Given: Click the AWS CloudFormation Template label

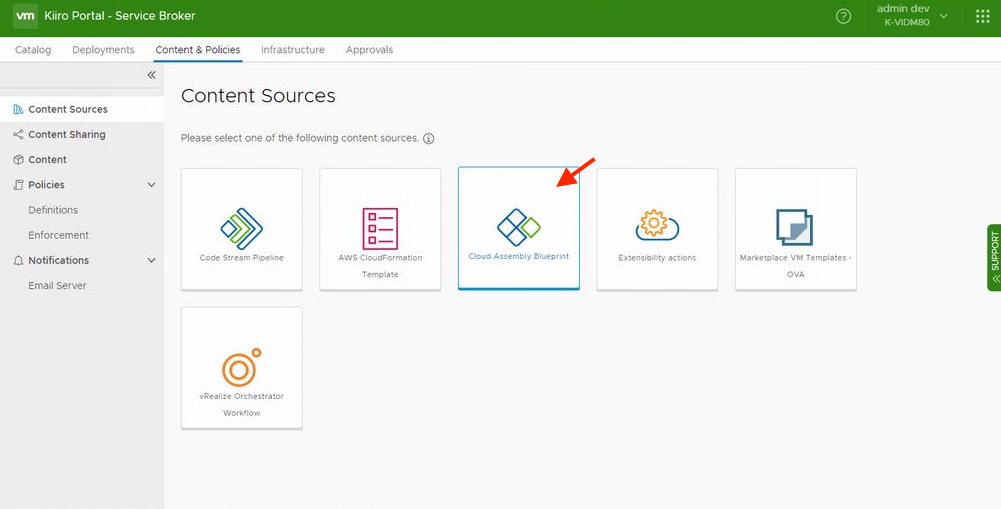Looking at the screenshot, I should tap(380, 266).
